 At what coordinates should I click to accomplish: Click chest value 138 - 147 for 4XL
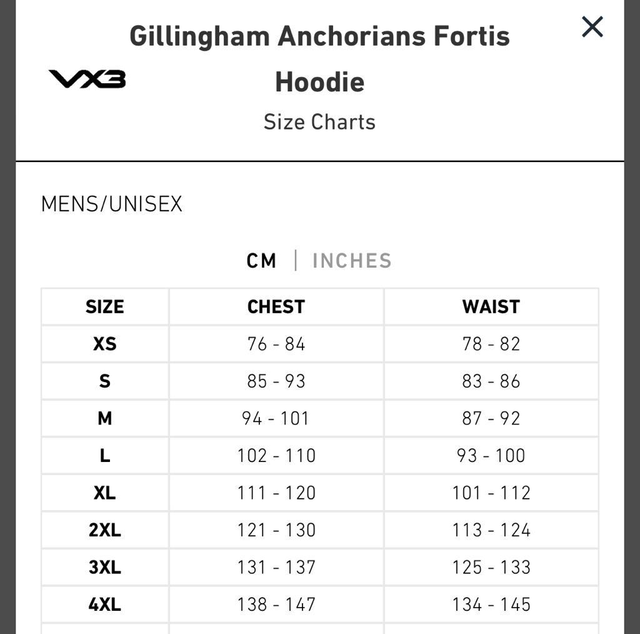pos(276,604)
